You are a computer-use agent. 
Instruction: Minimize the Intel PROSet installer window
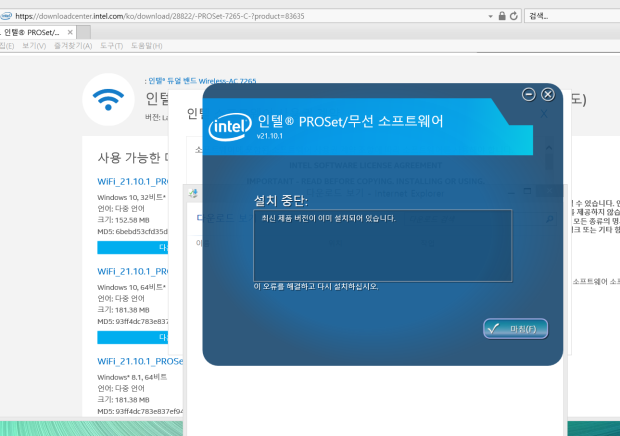point(529,94)
